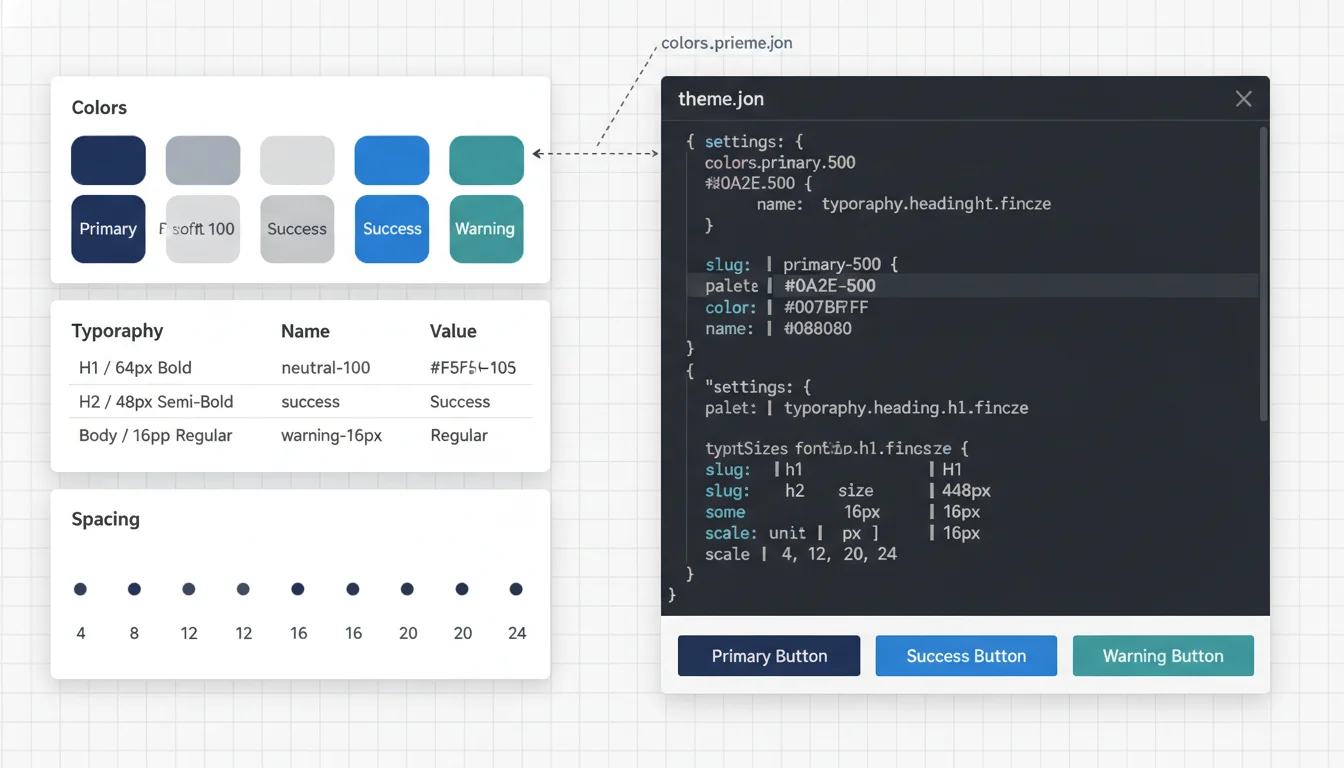Viewport: 1344px width, 768px height.
Task: Click the spacing dot above 8
Action: coord(134,590)
